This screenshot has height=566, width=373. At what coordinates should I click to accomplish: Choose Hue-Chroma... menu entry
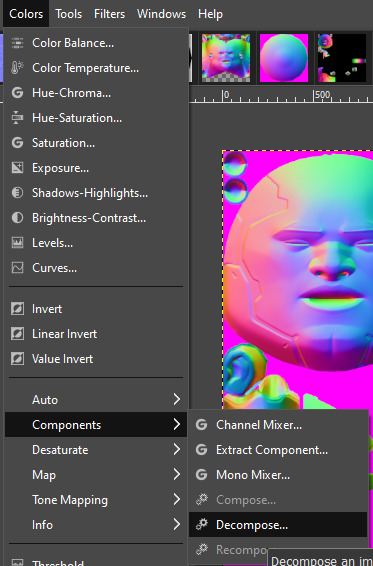96,93
